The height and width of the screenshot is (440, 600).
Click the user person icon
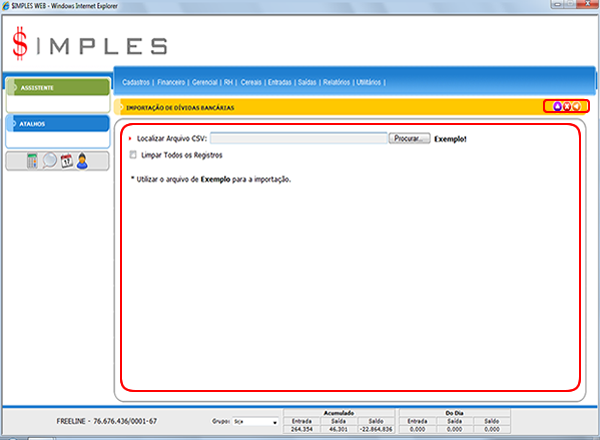click(83, 162)
